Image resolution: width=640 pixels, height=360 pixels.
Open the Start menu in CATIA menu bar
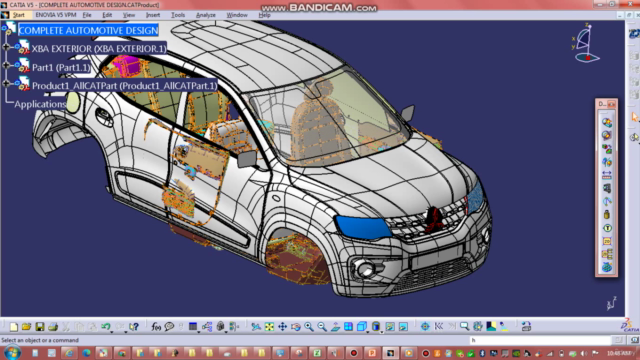(x=18, y=15)
